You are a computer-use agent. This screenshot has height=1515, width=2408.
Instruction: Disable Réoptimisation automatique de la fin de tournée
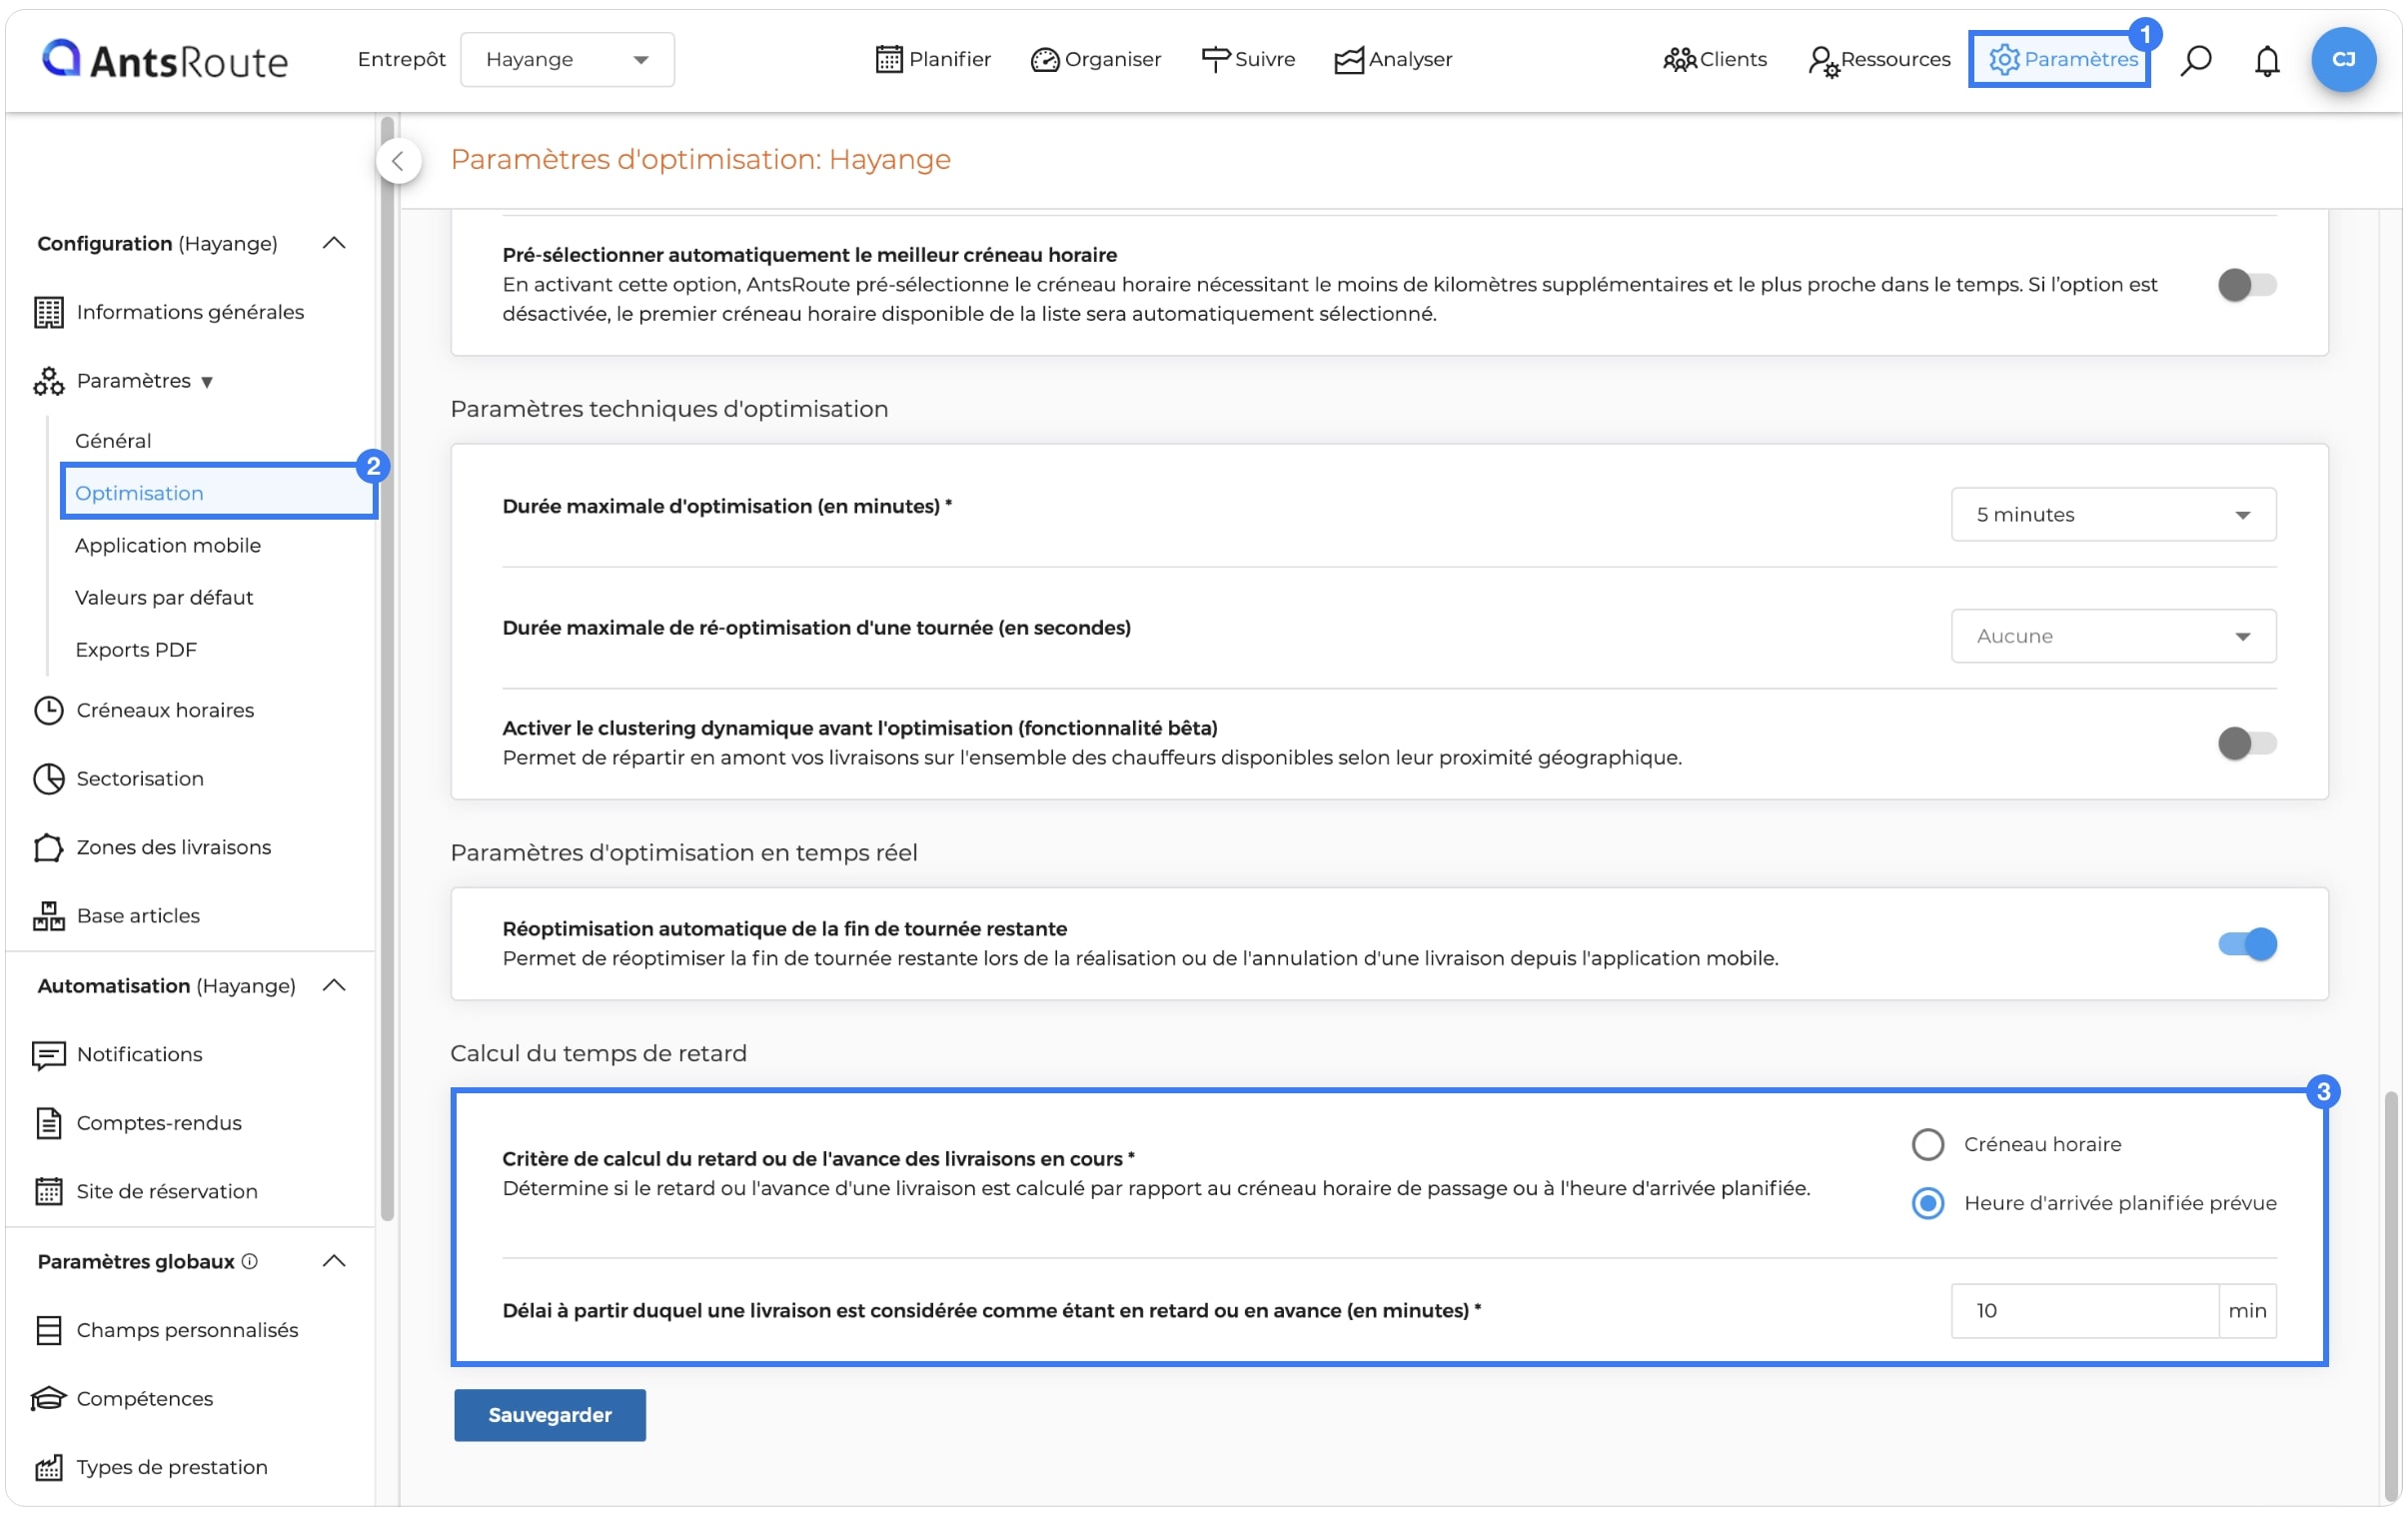(x=2246, y=943)
